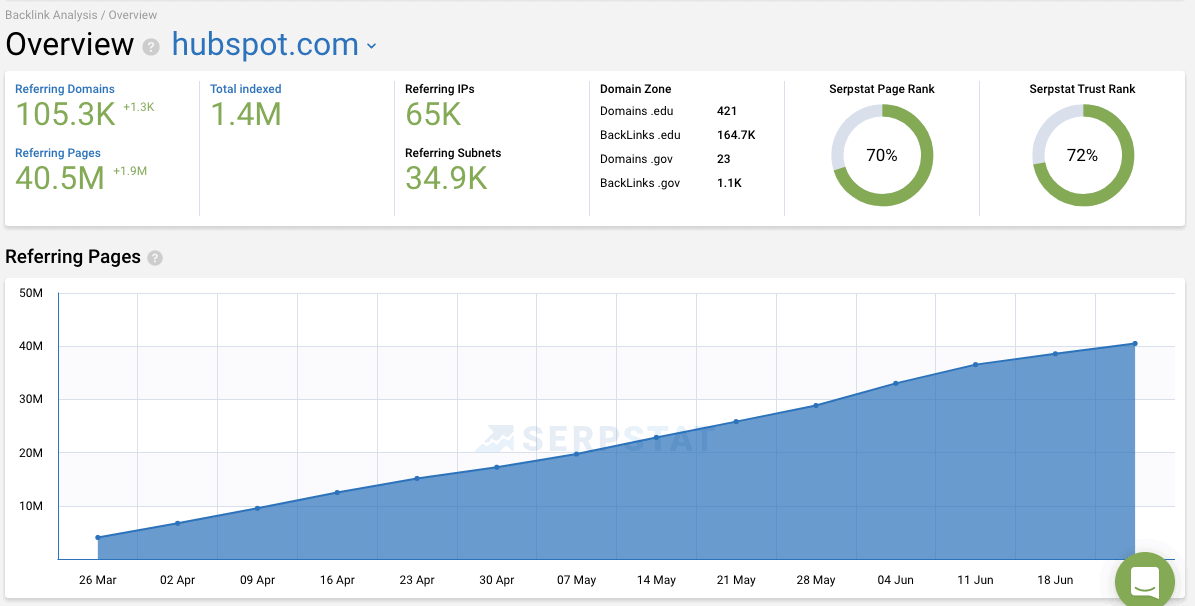
Task: Select the 18 Jun chart data point
Action: [x=1056, y=354]
